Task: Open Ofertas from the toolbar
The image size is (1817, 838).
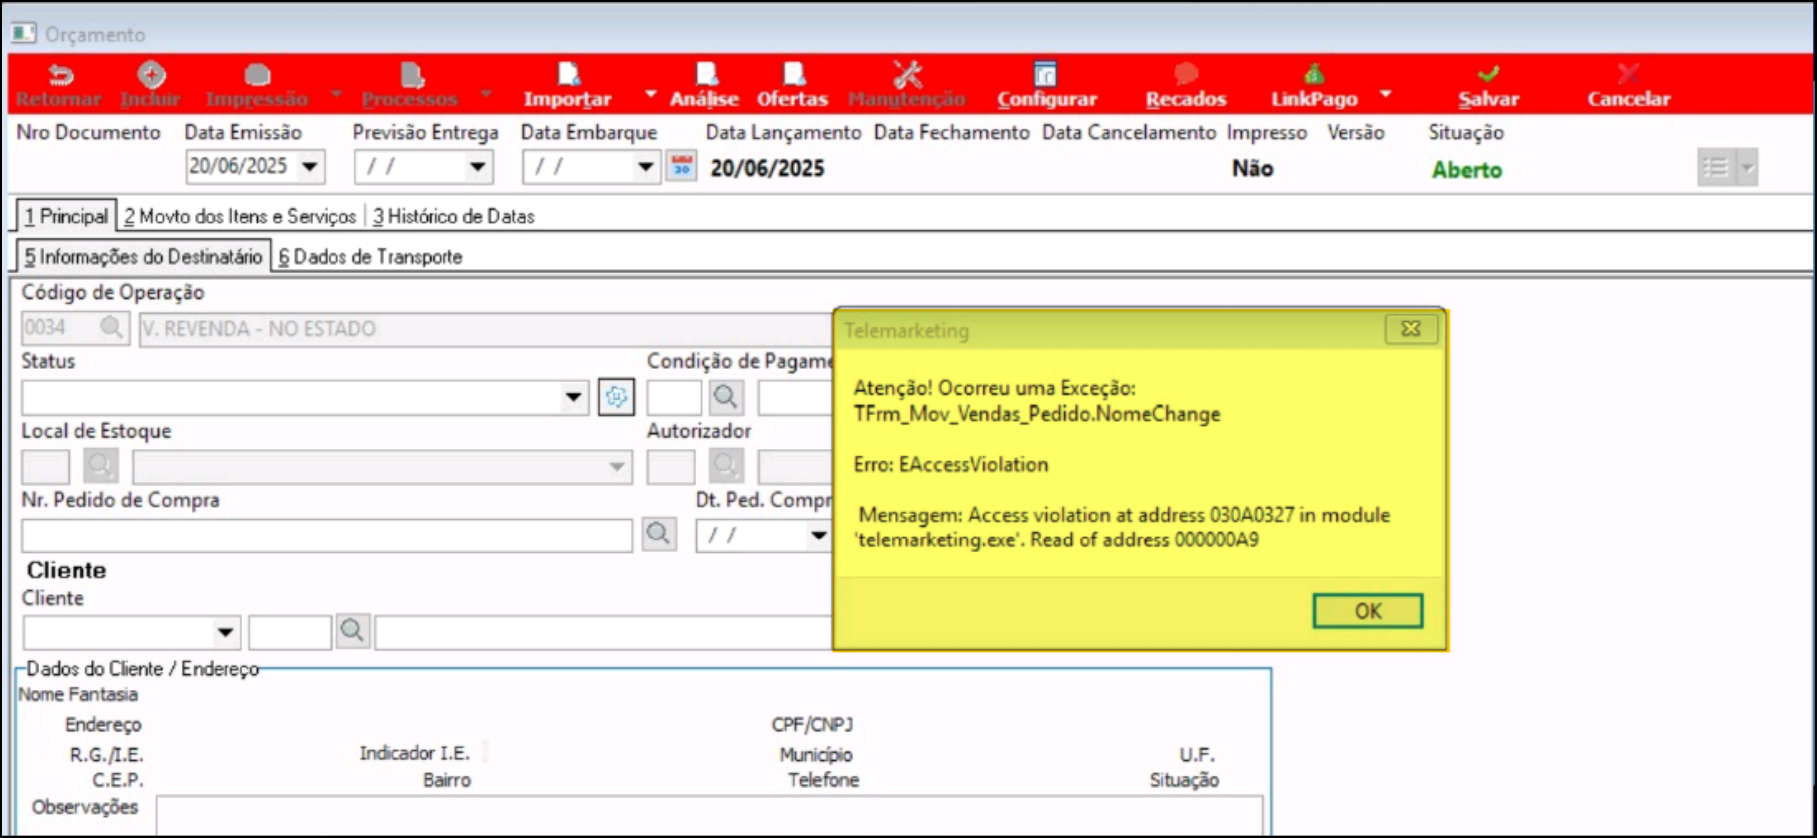Action: coord(793,85)
